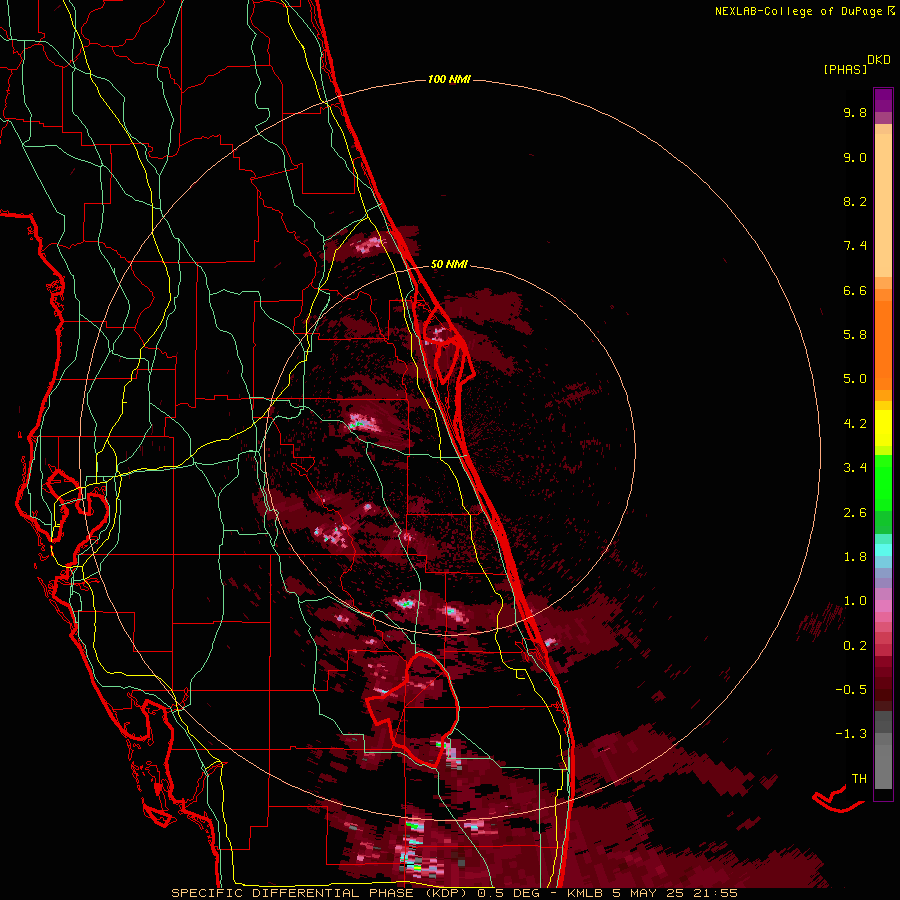Click the 6.6 value on the color scale

[855, 290]
